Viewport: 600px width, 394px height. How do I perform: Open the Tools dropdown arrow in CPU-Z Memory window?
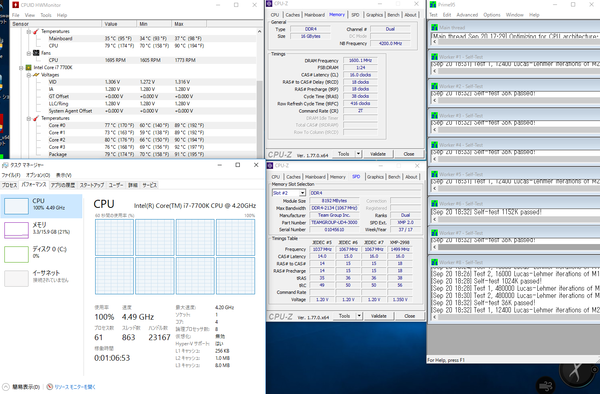[359, 154]
